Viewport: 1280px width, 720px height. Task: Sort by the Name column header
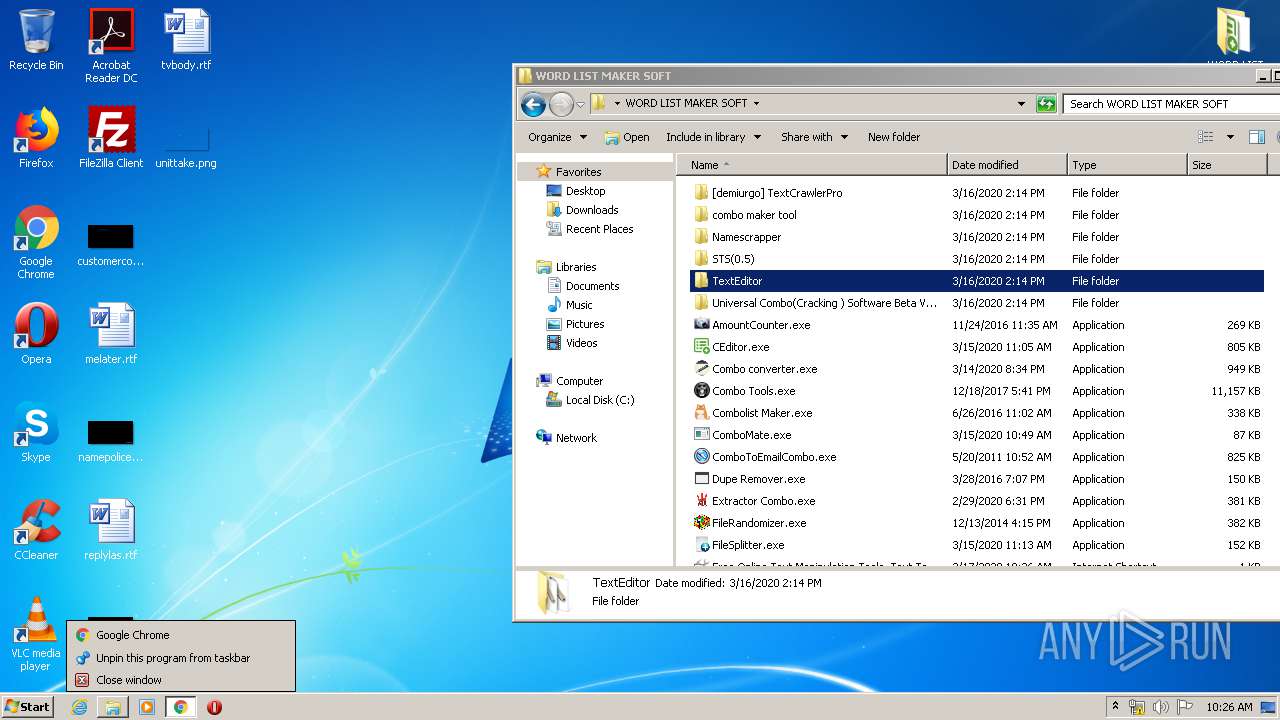(812, 165)
